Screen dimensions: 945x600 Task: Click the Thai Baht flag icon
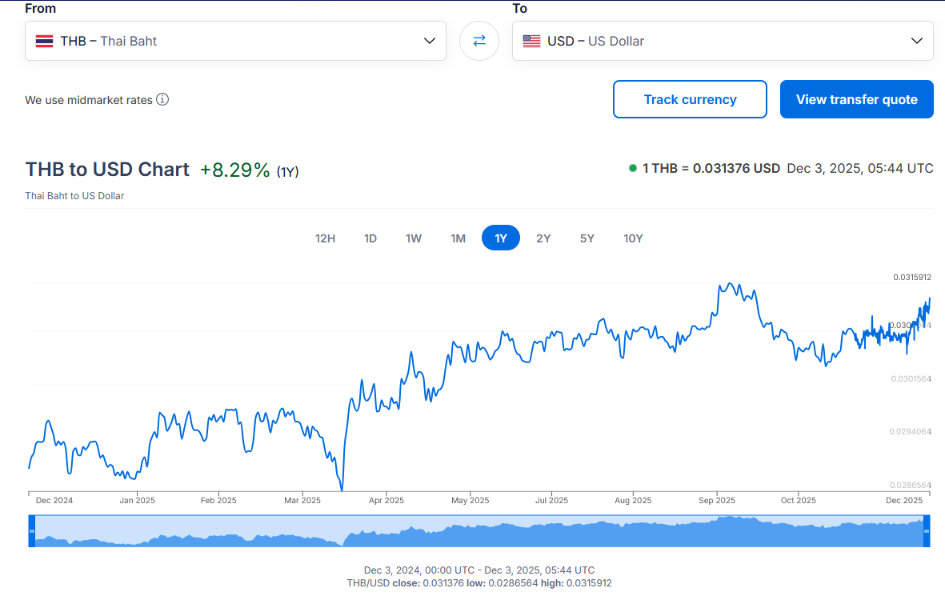click(44, 41)
